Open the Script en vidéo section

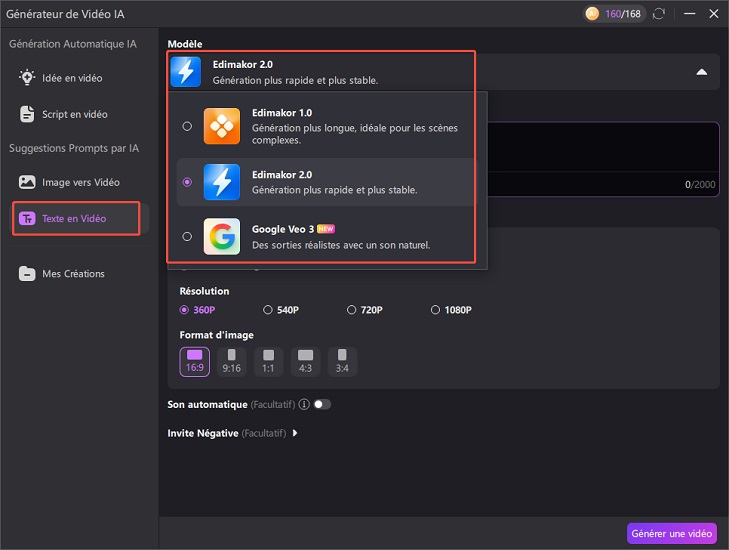(x=76, y=114)
